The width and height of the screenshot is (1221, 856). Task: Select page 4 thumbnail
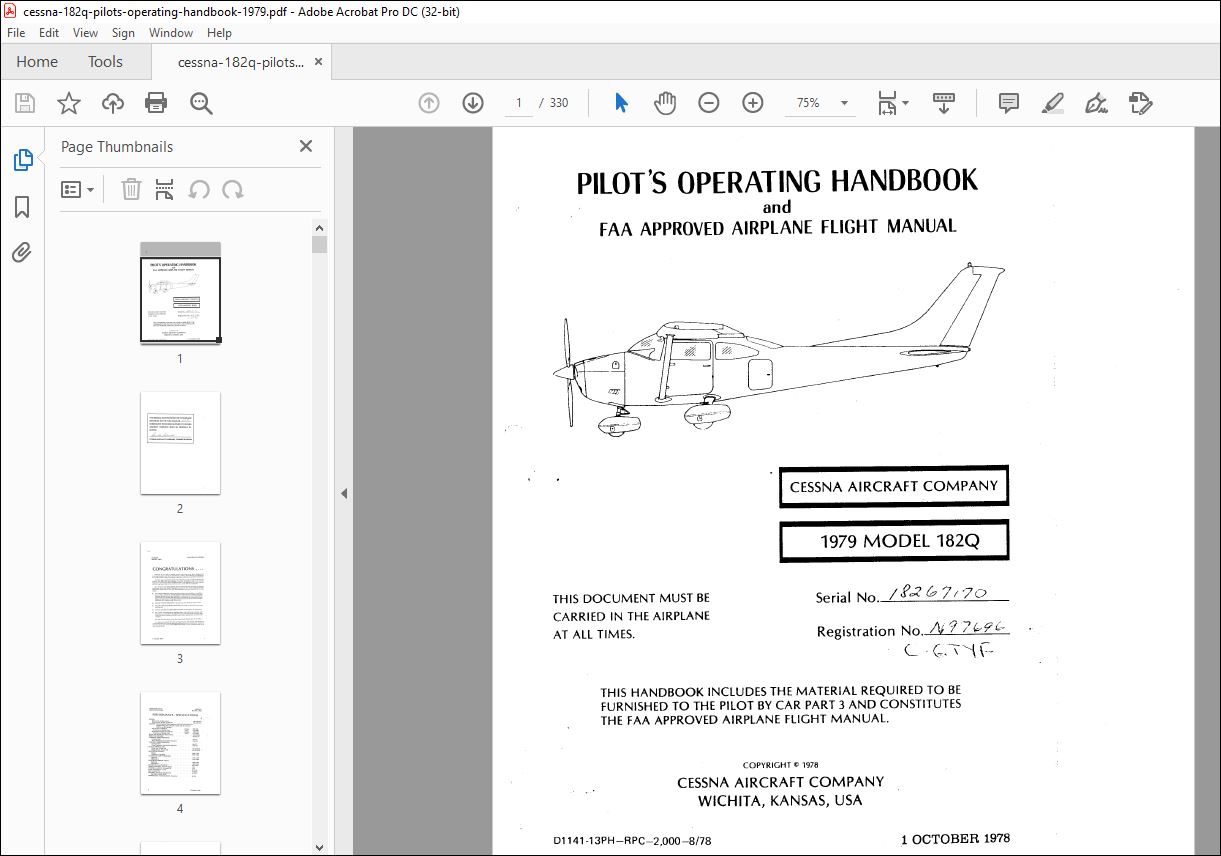pyautogui.click(x=180, y=743)
